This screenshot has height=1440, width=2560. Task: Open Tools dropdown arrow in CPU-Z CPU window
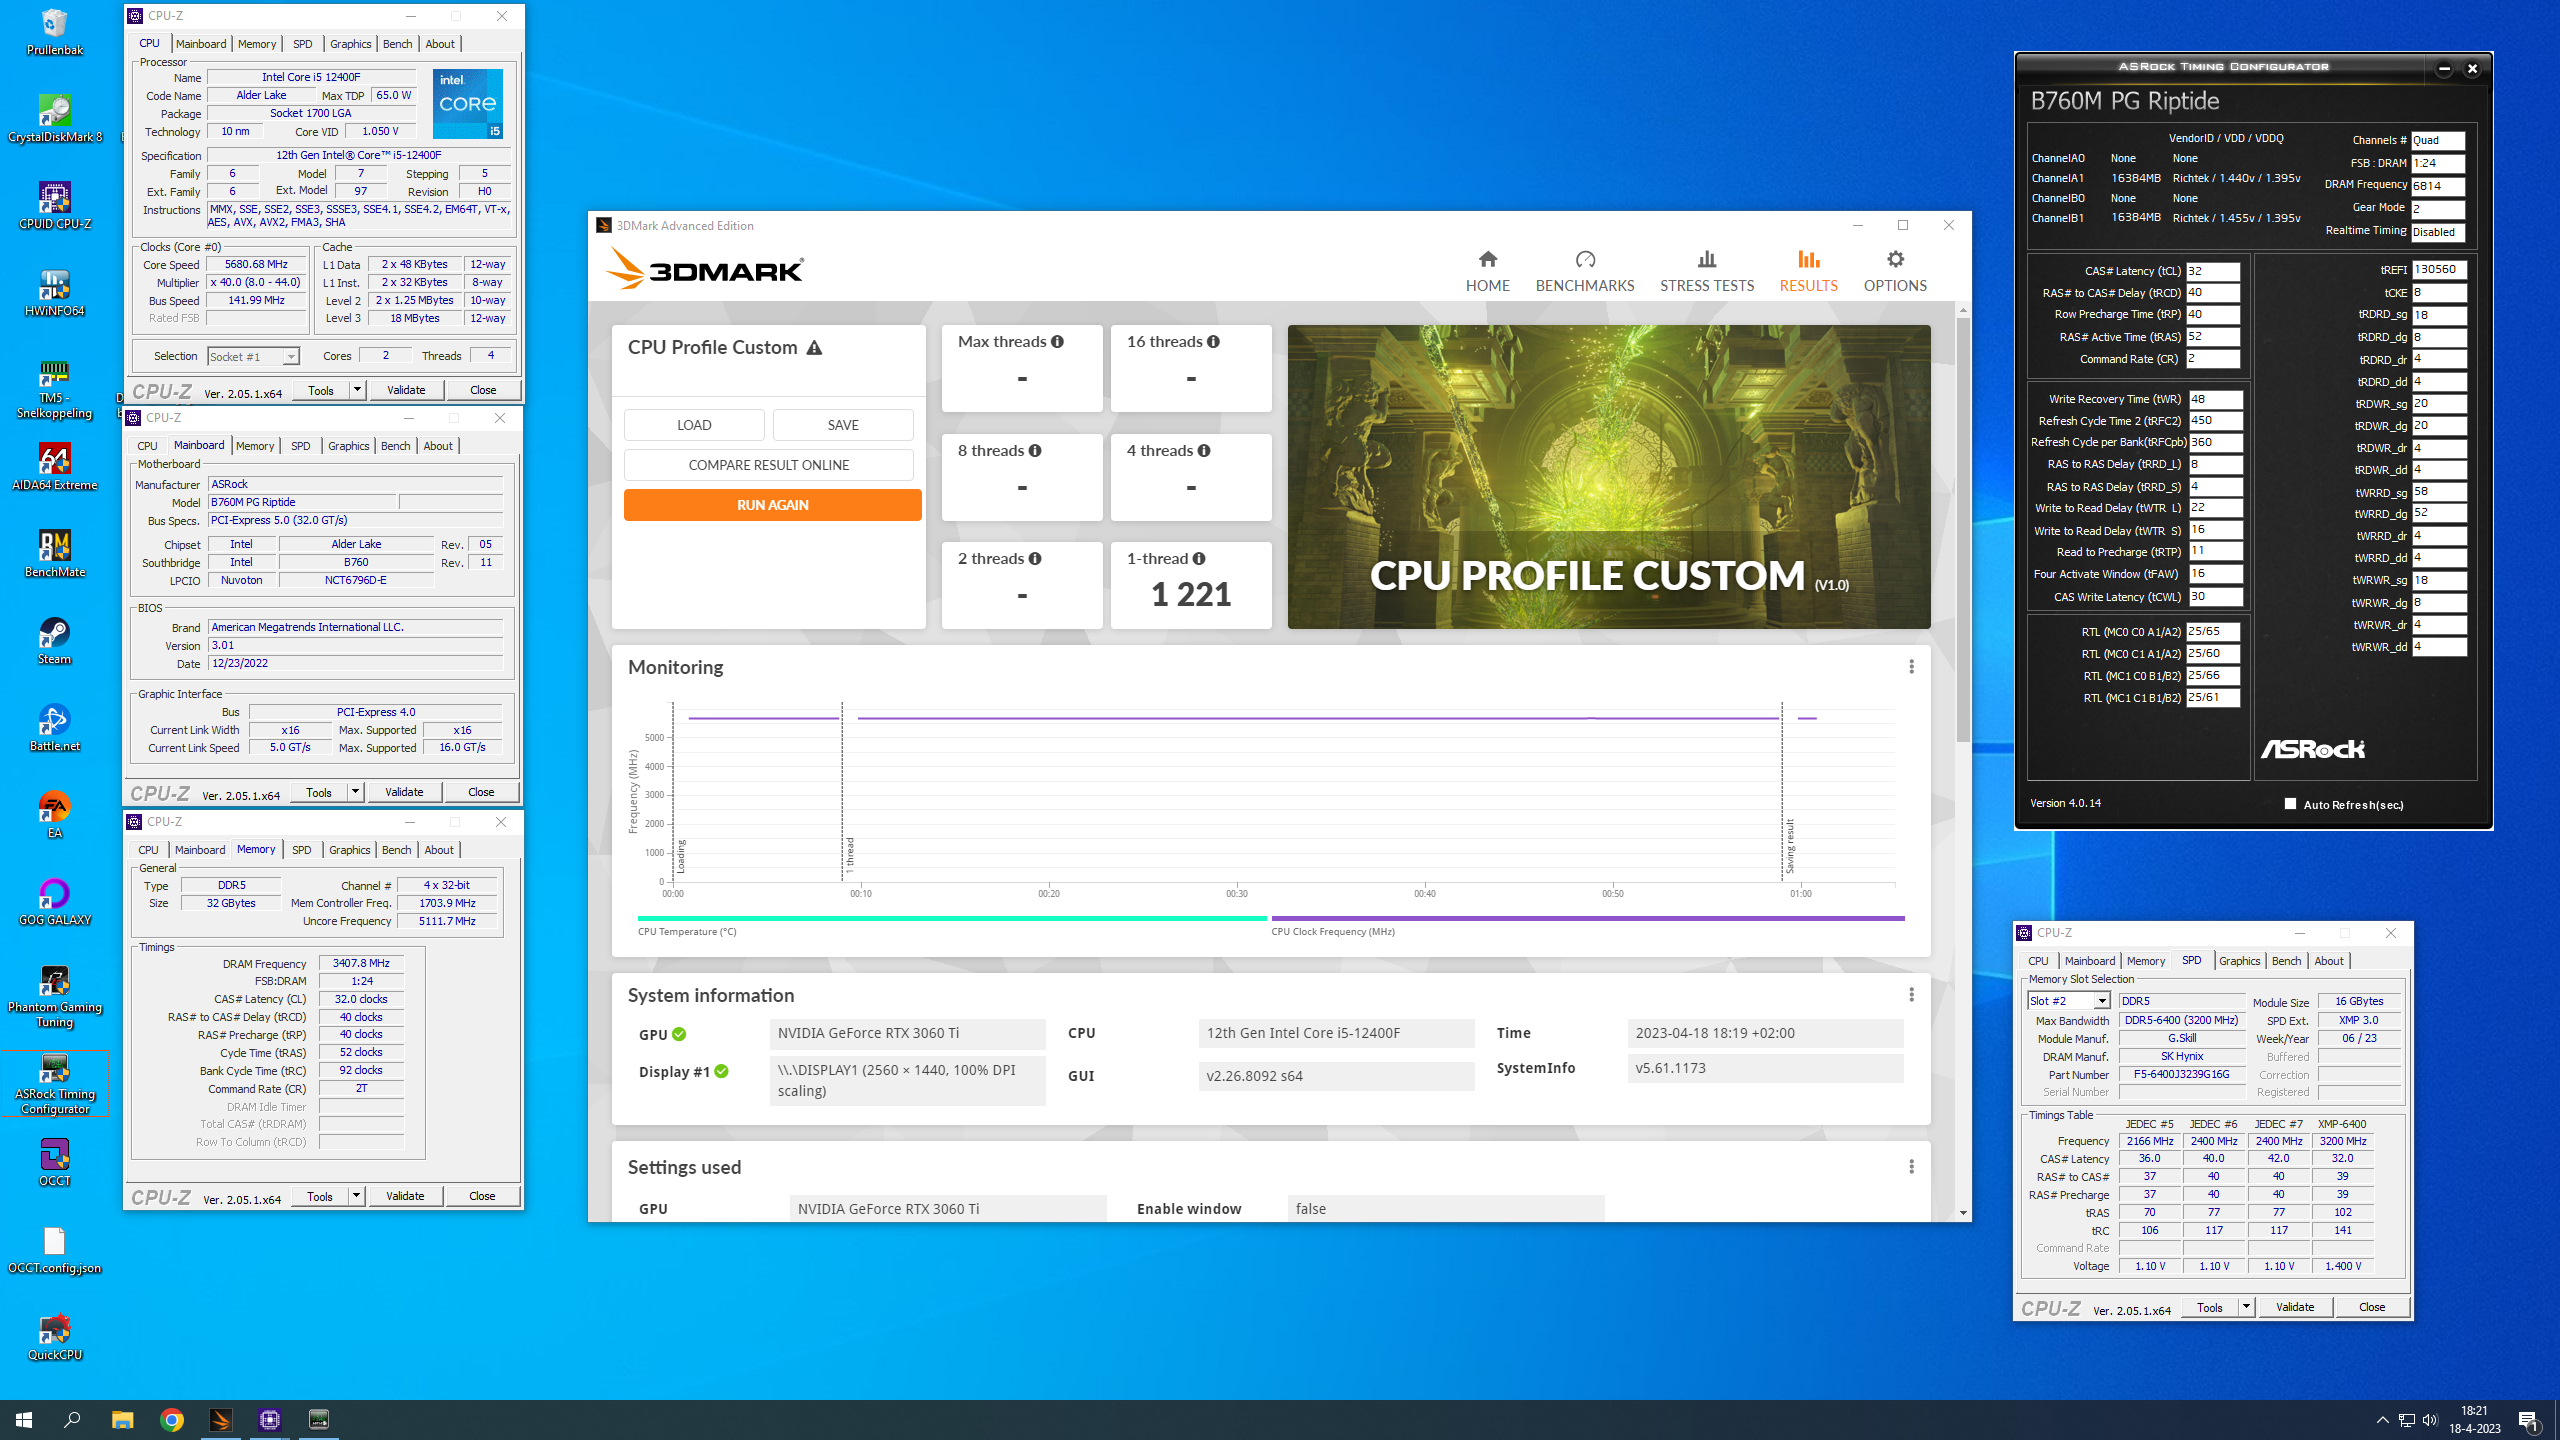point(357,389)
